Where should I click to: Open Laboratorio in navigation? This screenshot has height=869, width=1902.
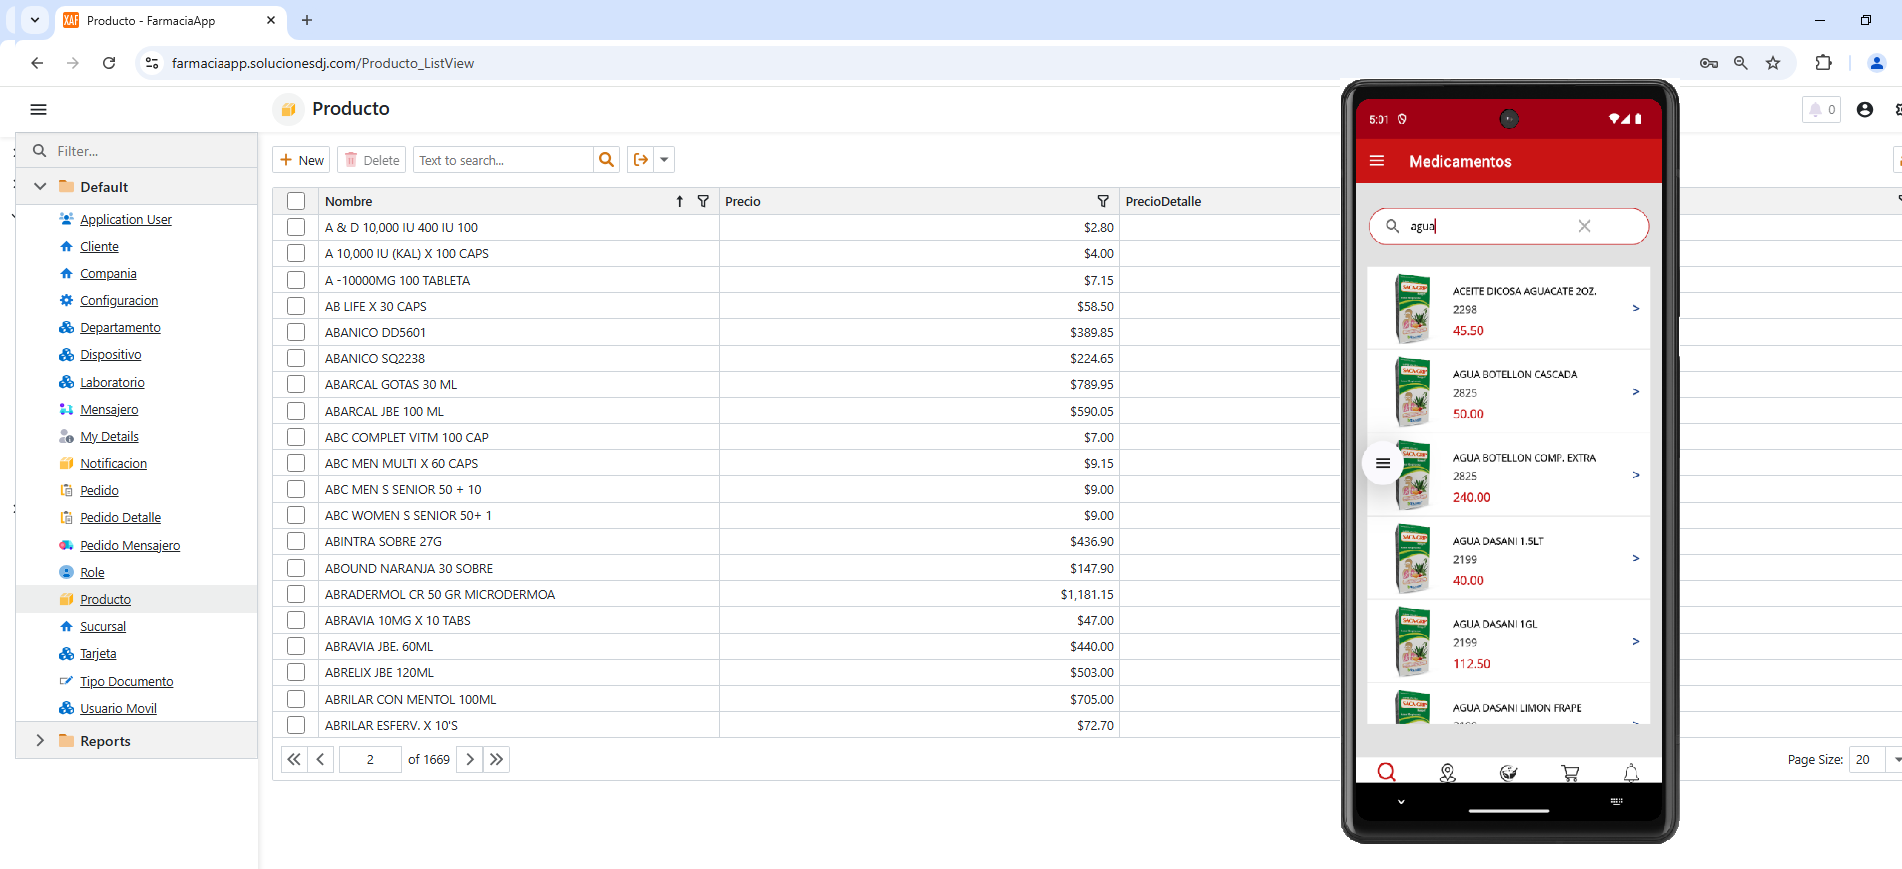112,382
